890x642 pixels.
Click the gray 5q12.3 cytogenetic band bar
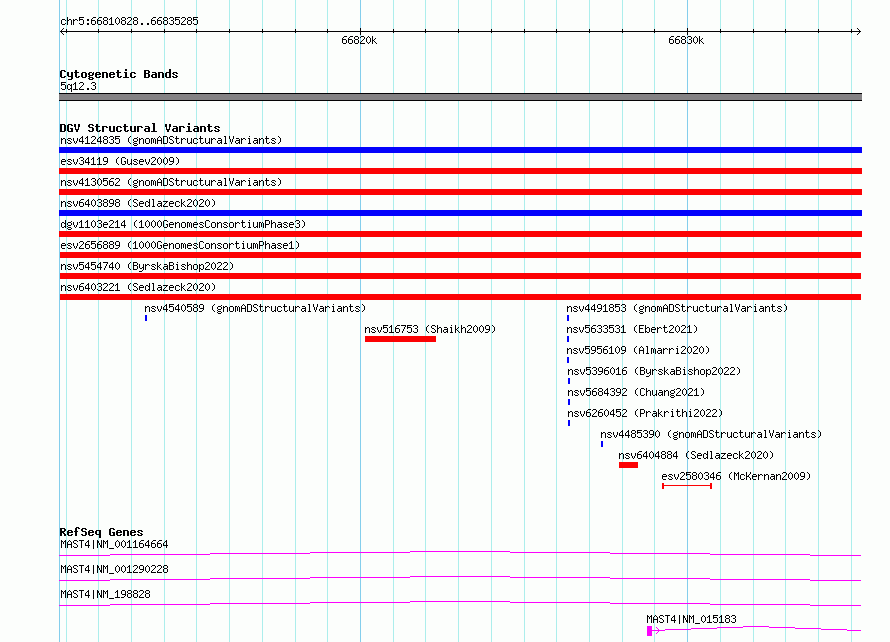pyautogui.click(x=460, y=98)
